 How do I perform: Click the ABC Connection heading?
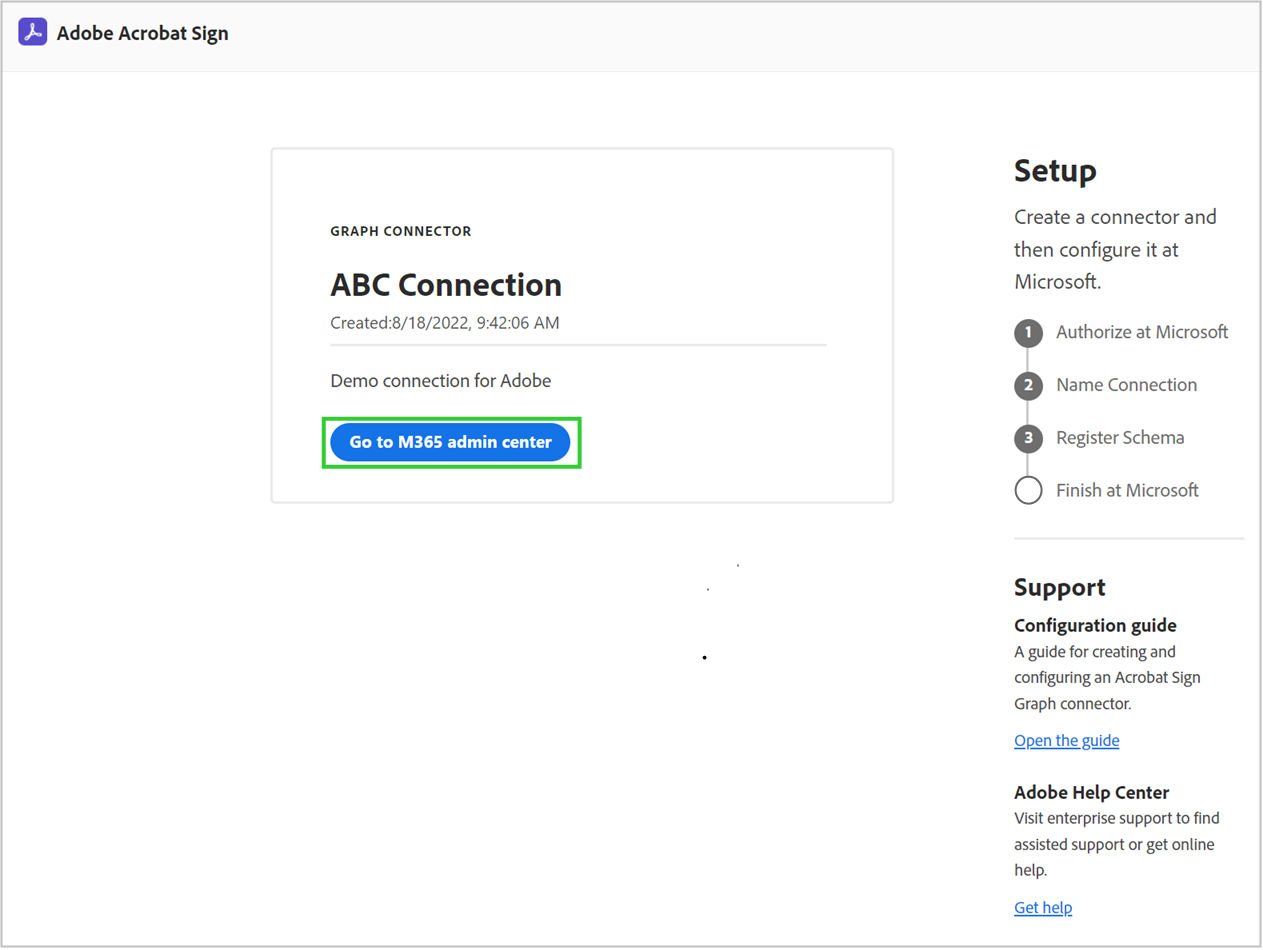point(446,285)
